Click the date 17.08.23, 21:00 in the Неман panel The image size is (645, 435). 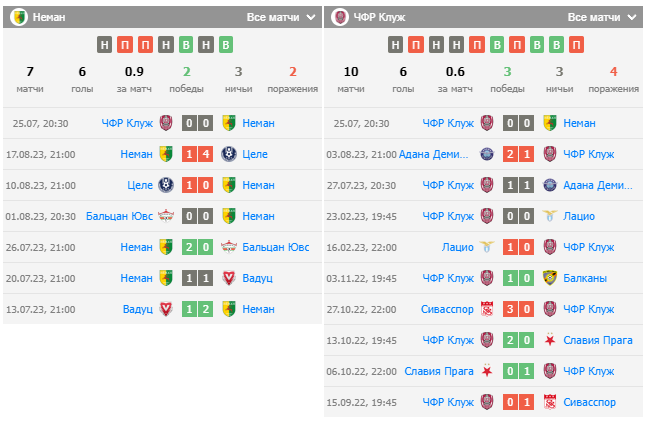point(40,155)
